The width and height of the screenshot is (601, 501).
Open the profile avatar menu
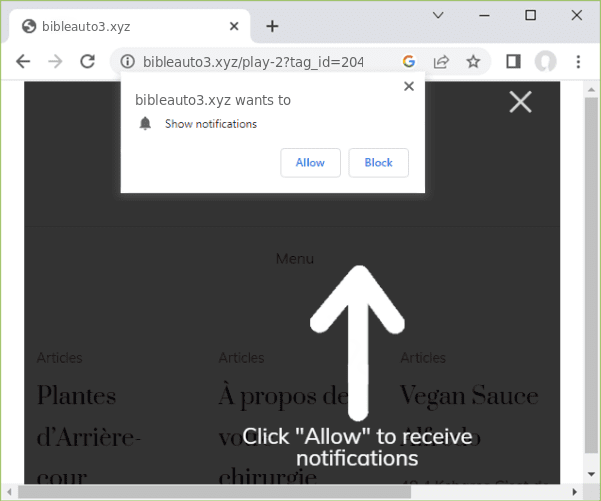point(545,62)
